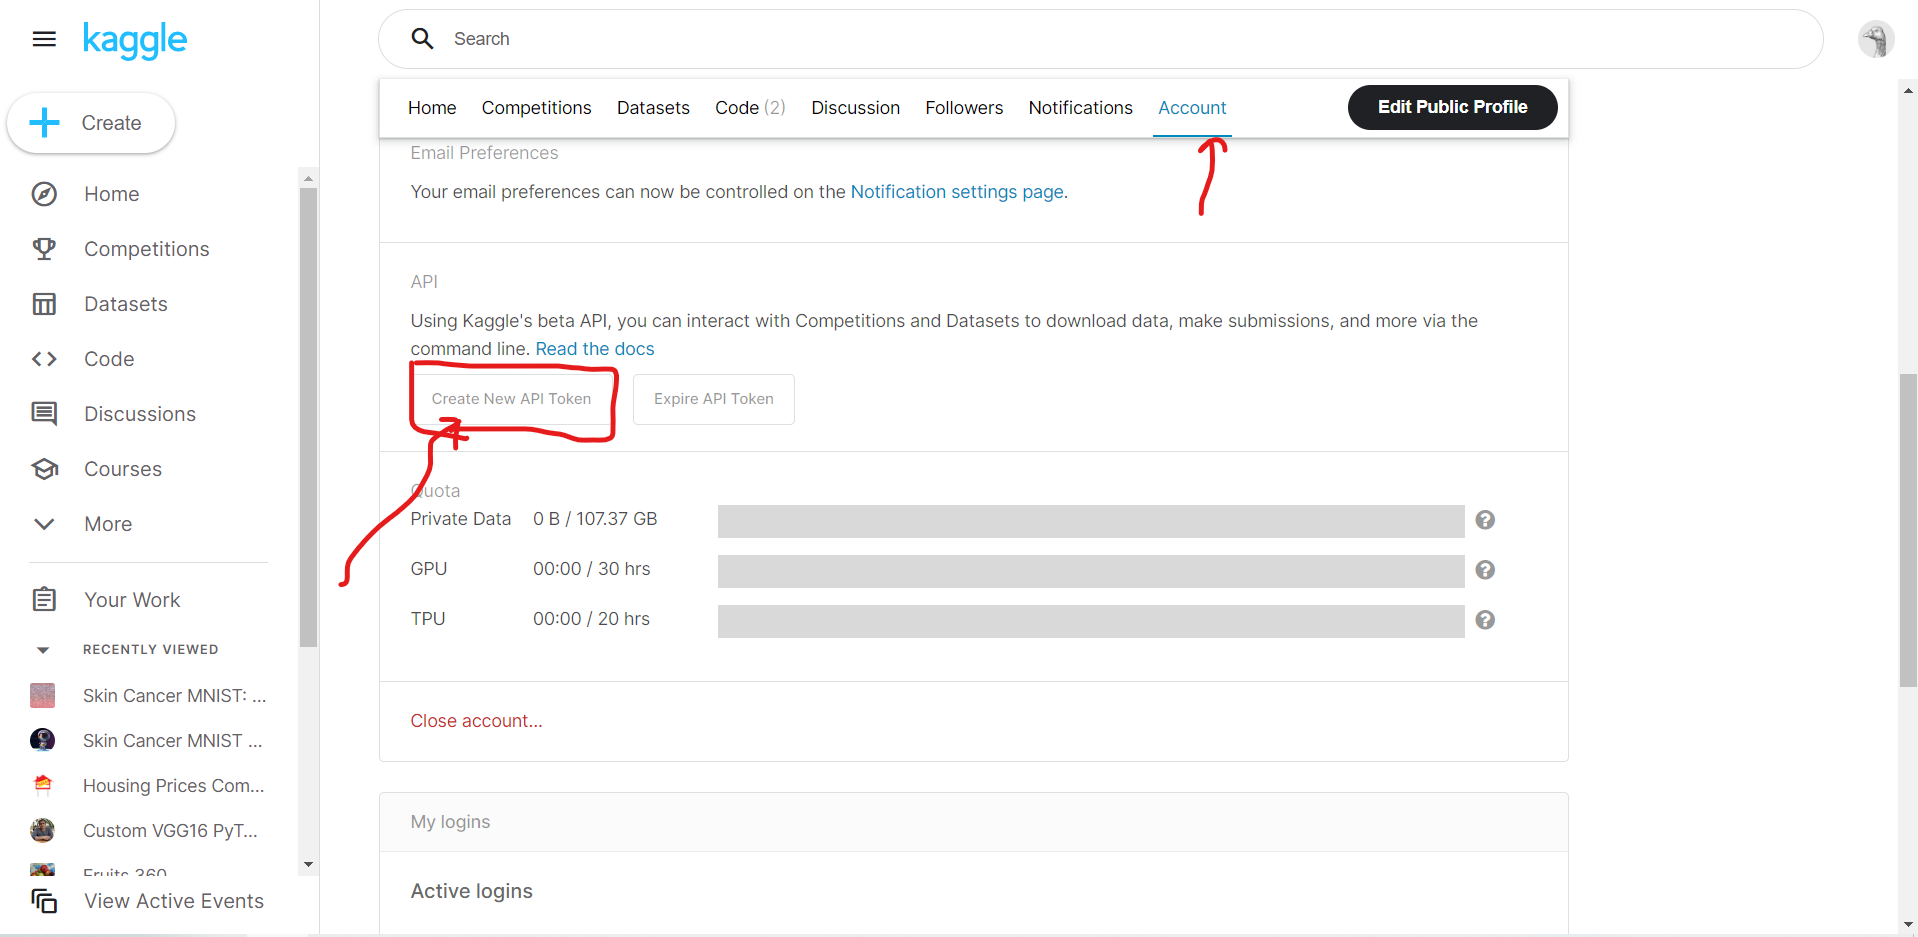
Task: Open Skin Cancer MNIST: dataset thumbnail
Action: [x=42, y=695]
